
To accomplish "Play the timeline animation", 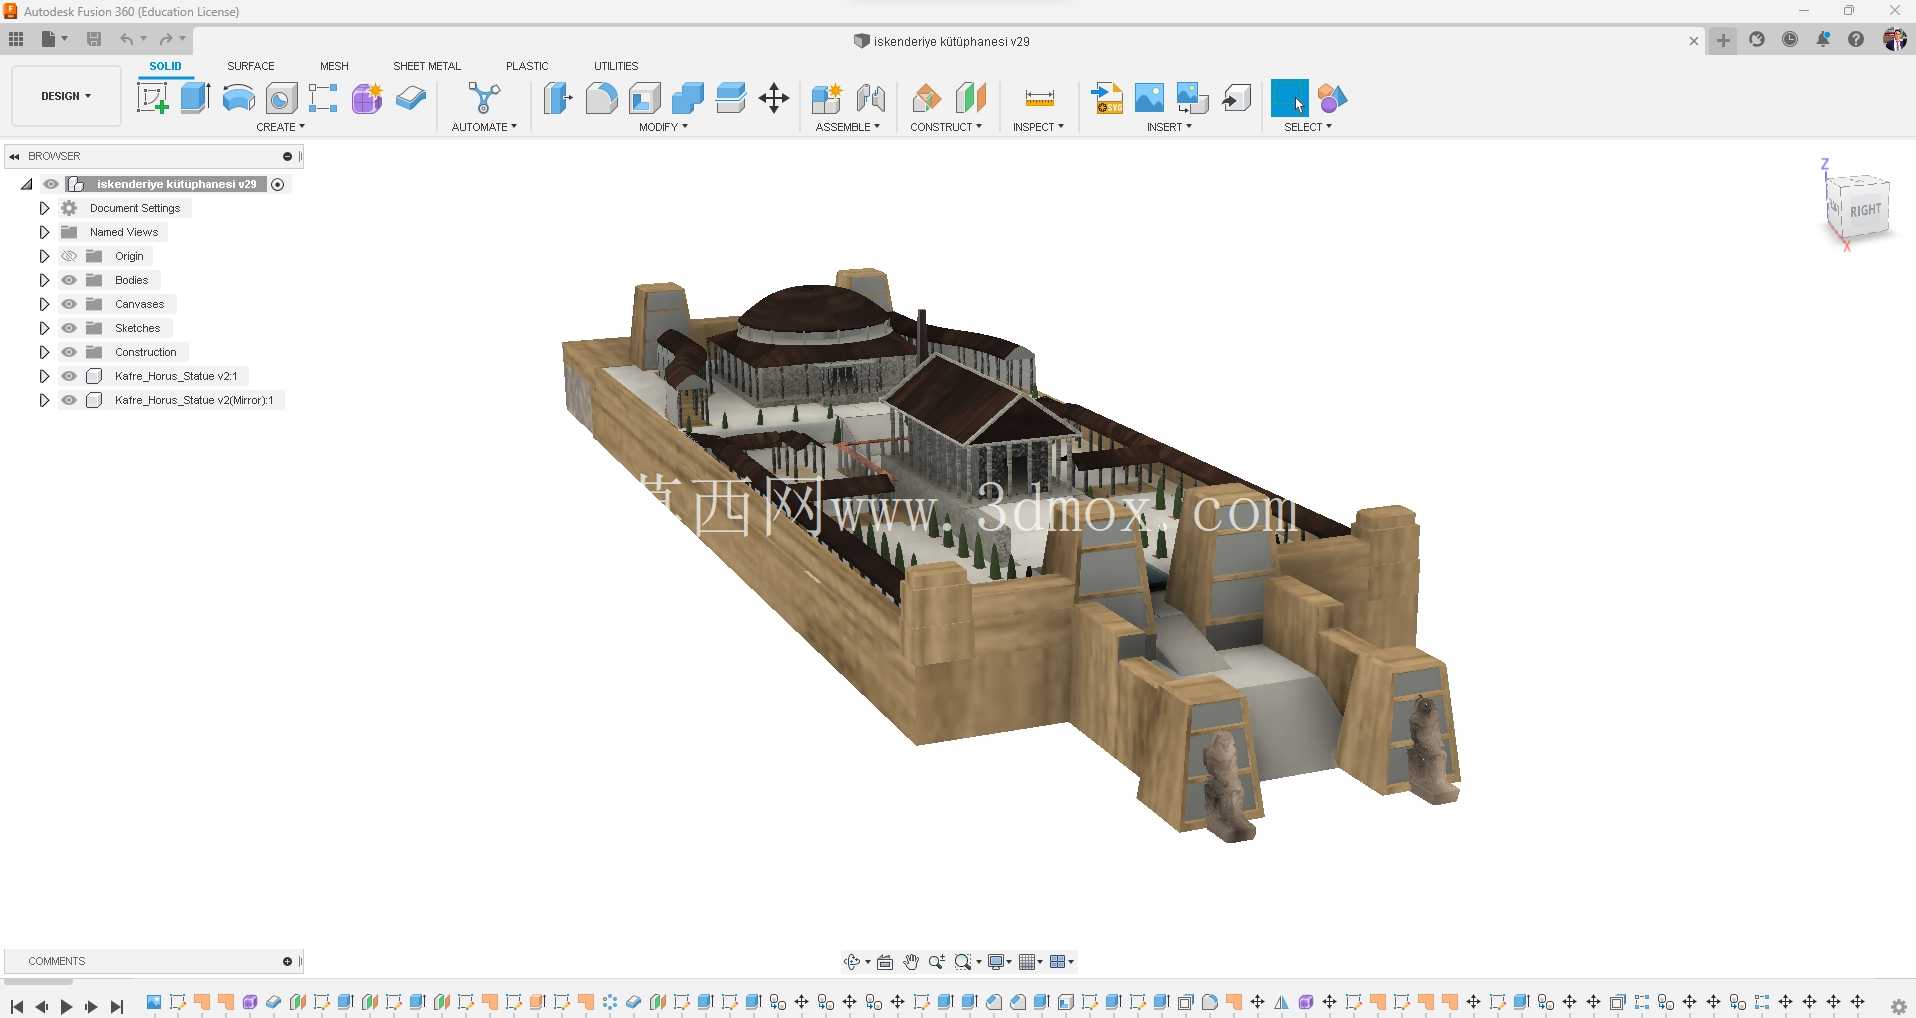I will point(66,1007).
